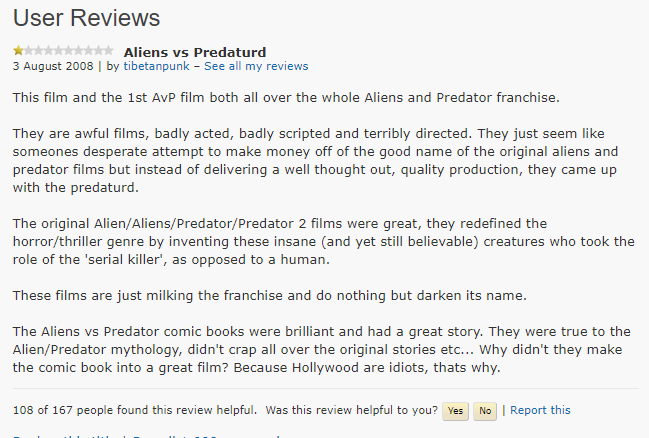The height and width of the screenshot is (438, 649).
Task: Click the second star in the rating
Action: (28, 51)
